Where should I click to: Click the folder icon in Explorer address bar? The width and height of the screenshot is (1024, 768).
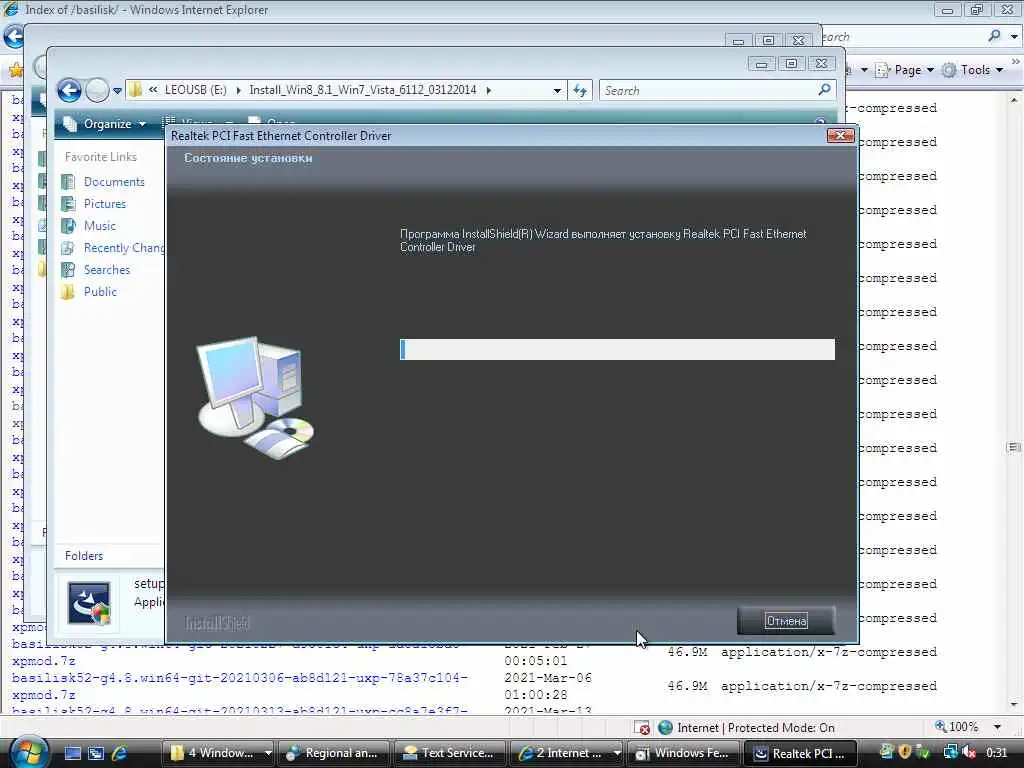pyautogui.click(x=136, y=89)
